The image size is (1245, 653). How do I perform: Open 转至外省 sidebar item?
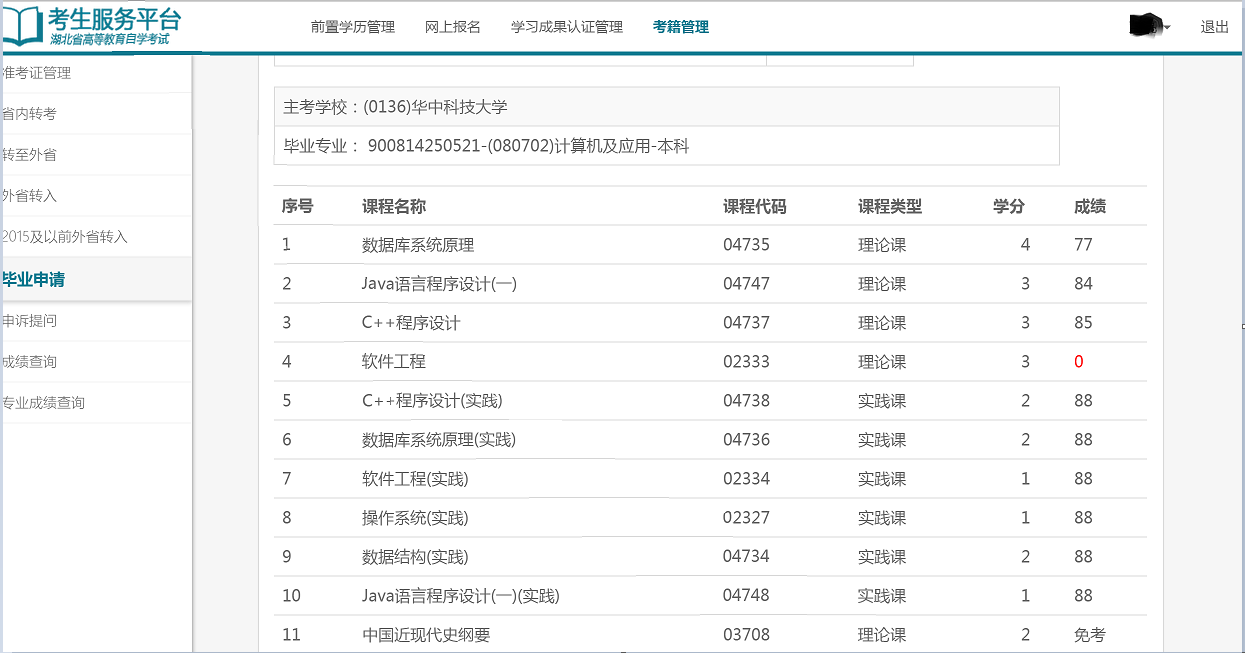tap(30, 155)
